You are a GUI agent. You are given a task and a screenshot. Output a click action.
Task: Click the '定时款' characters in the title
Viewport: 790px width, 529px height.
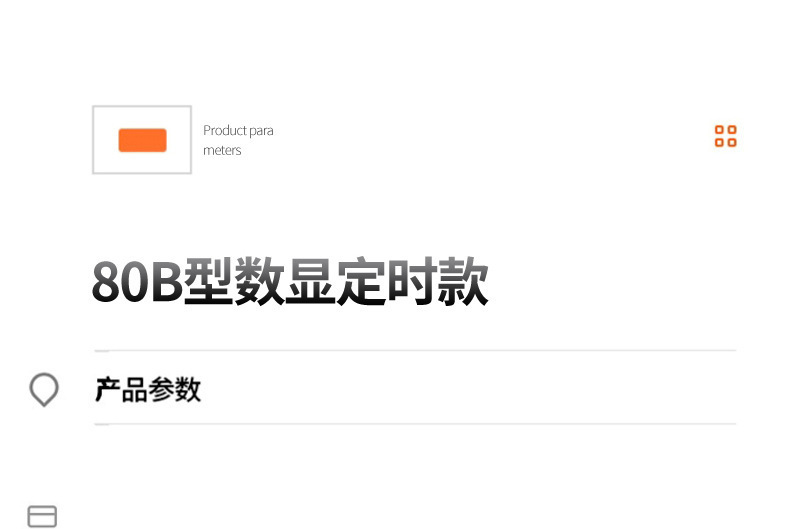[x=413, y=281]
